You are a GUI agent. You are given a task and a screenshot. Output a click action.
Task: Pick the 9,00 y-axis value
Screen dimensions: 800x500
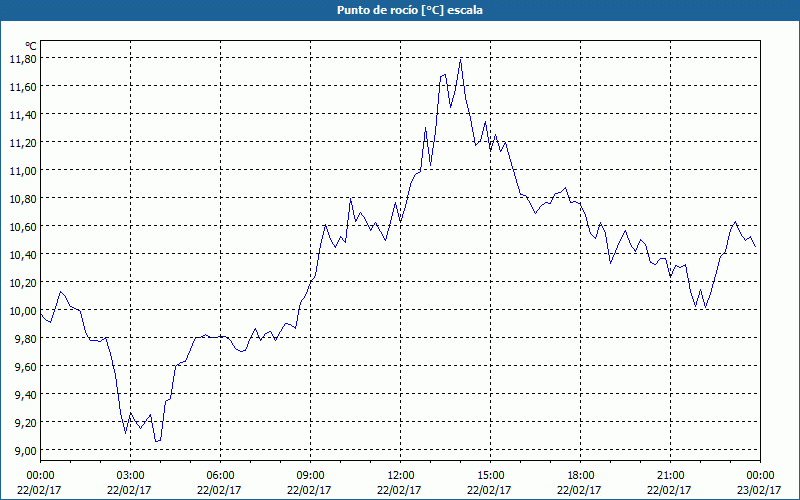coord(26,451)
